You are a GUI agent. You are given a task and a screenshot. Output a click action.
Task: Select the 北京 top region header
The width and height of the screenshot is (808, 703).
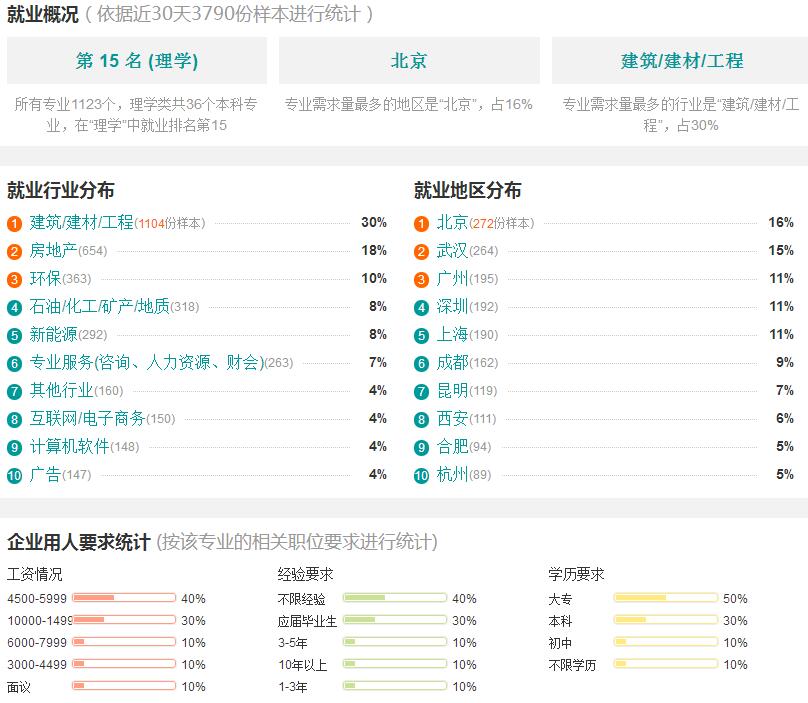[x=409, y=61]
